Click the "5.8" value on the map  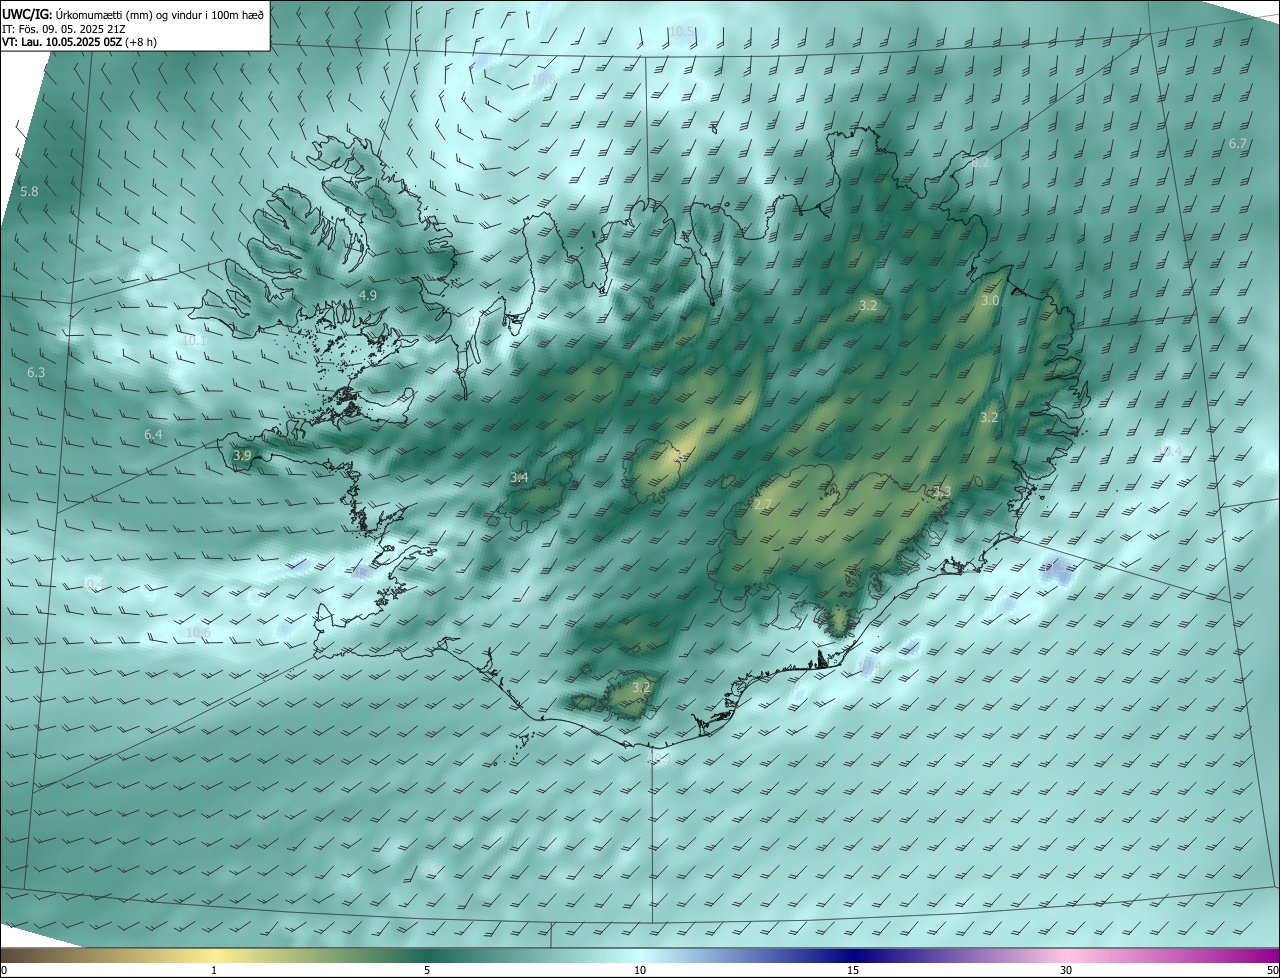coord(29,191)
